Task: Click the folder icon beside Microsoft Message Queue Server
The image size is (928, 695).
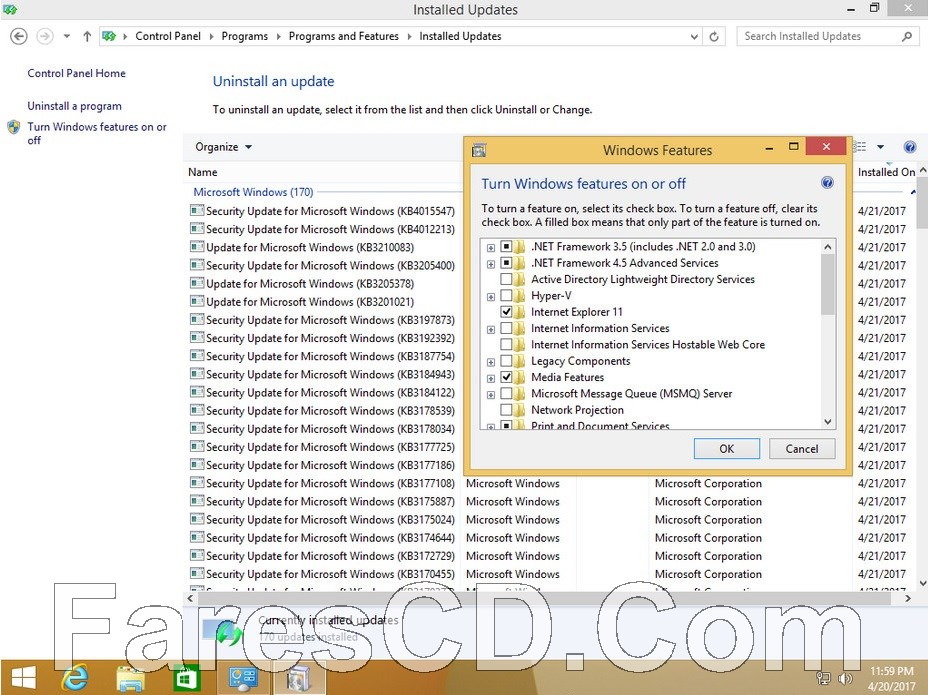Action: click(519, 394)
